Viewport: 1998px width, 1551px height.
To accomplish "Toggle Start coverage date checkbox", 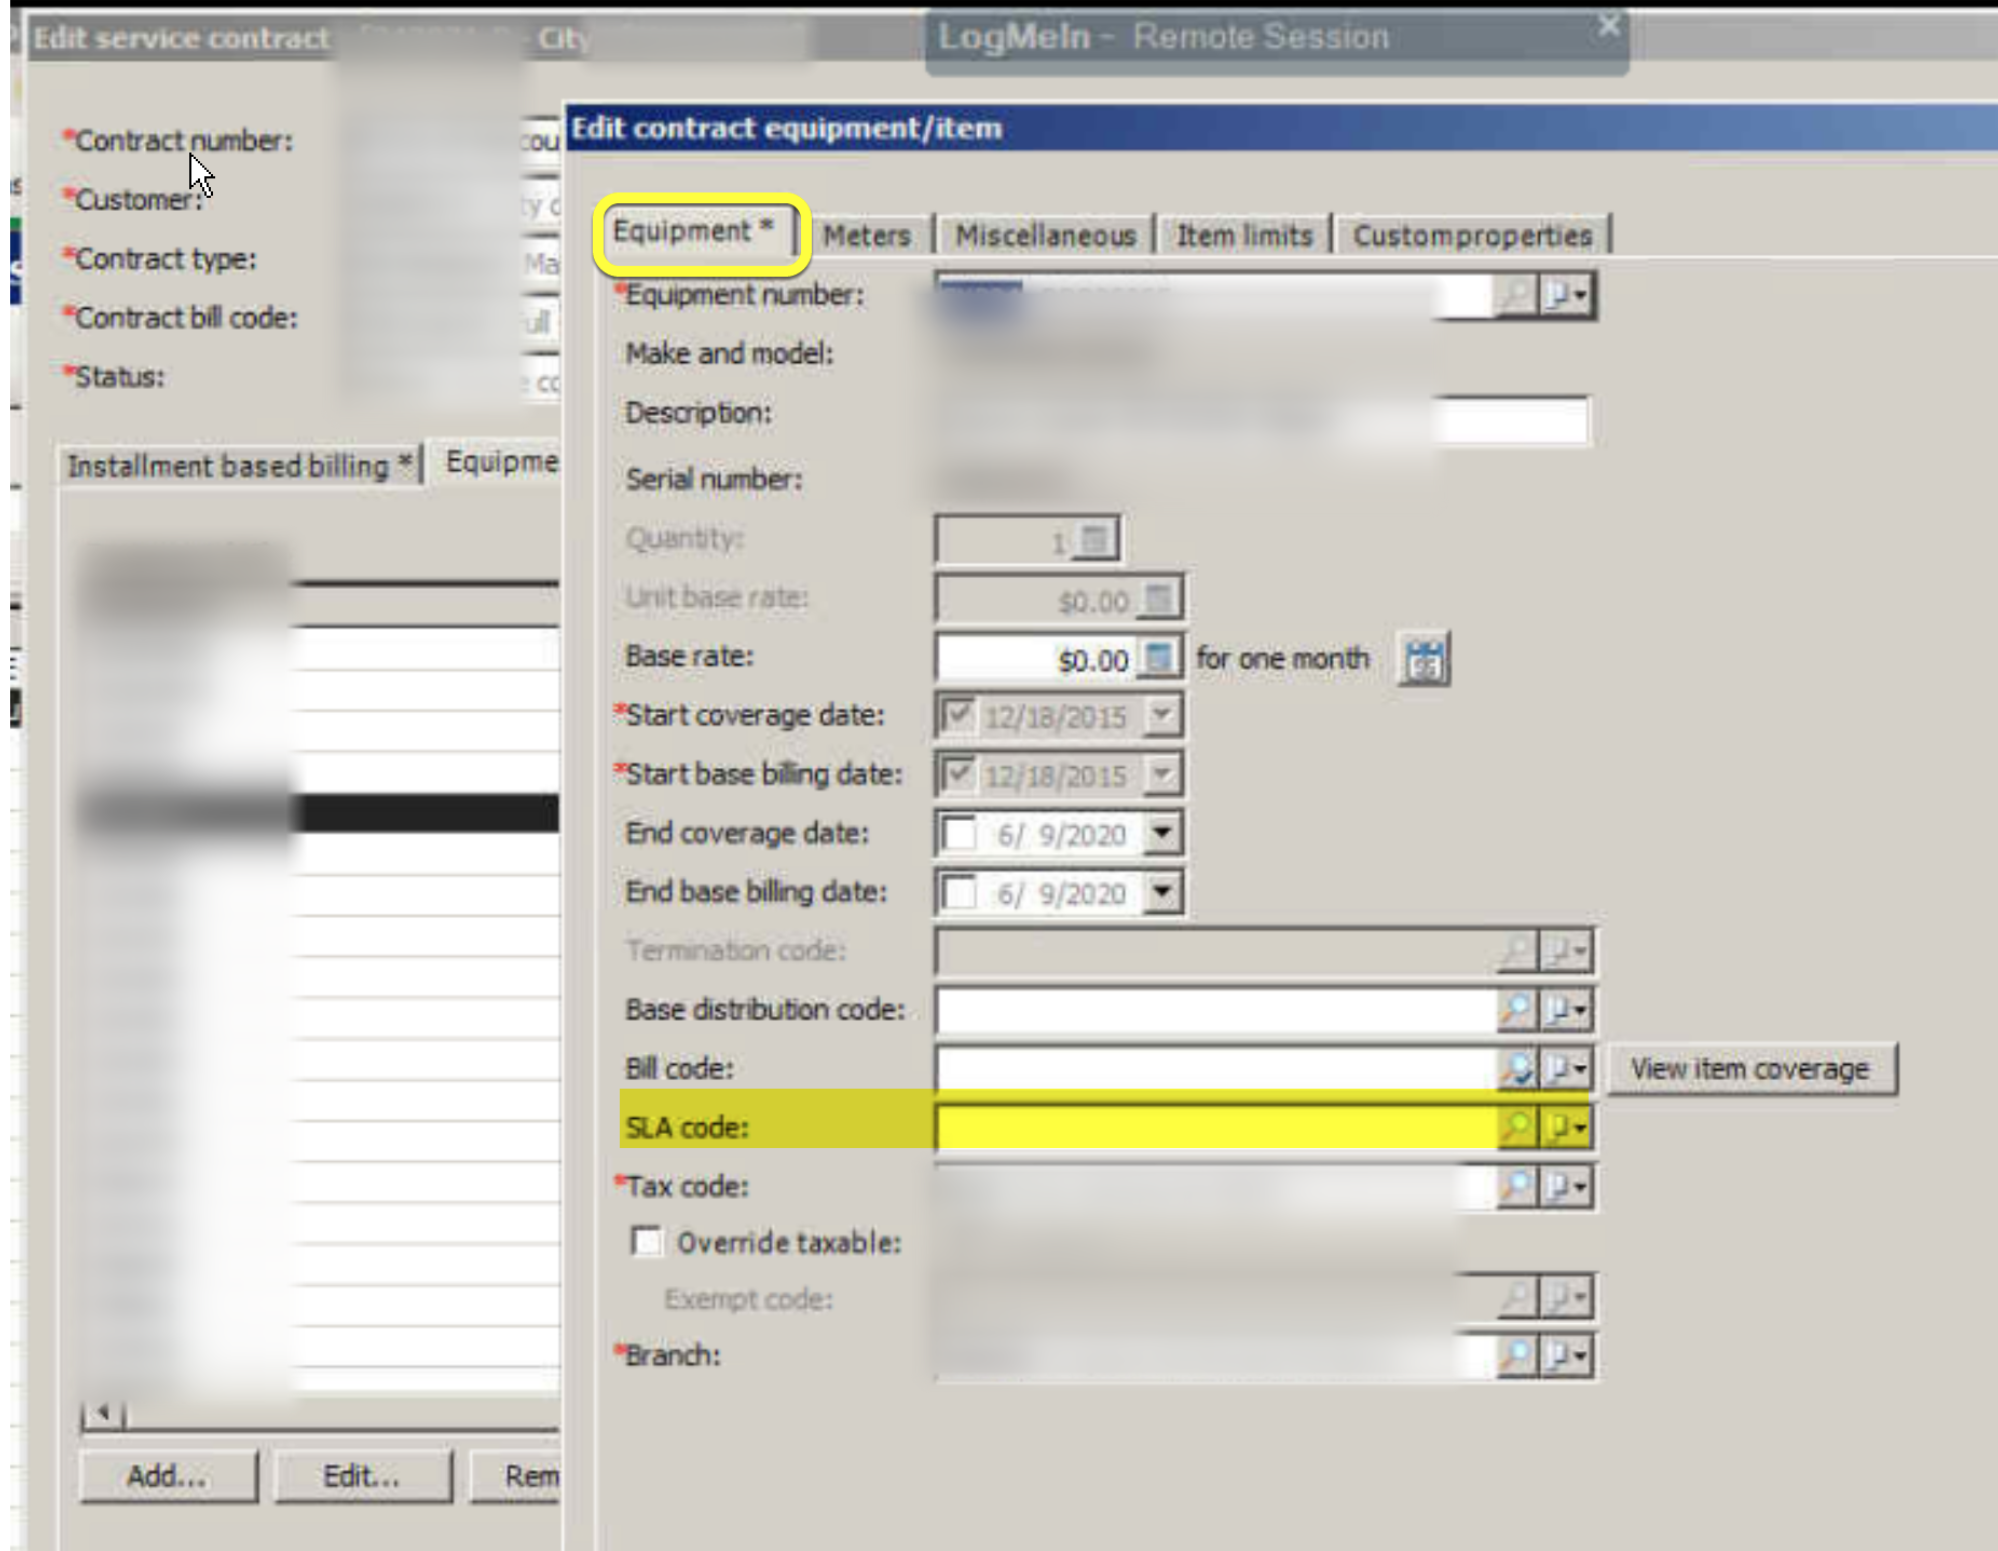I will pos(958,715).
